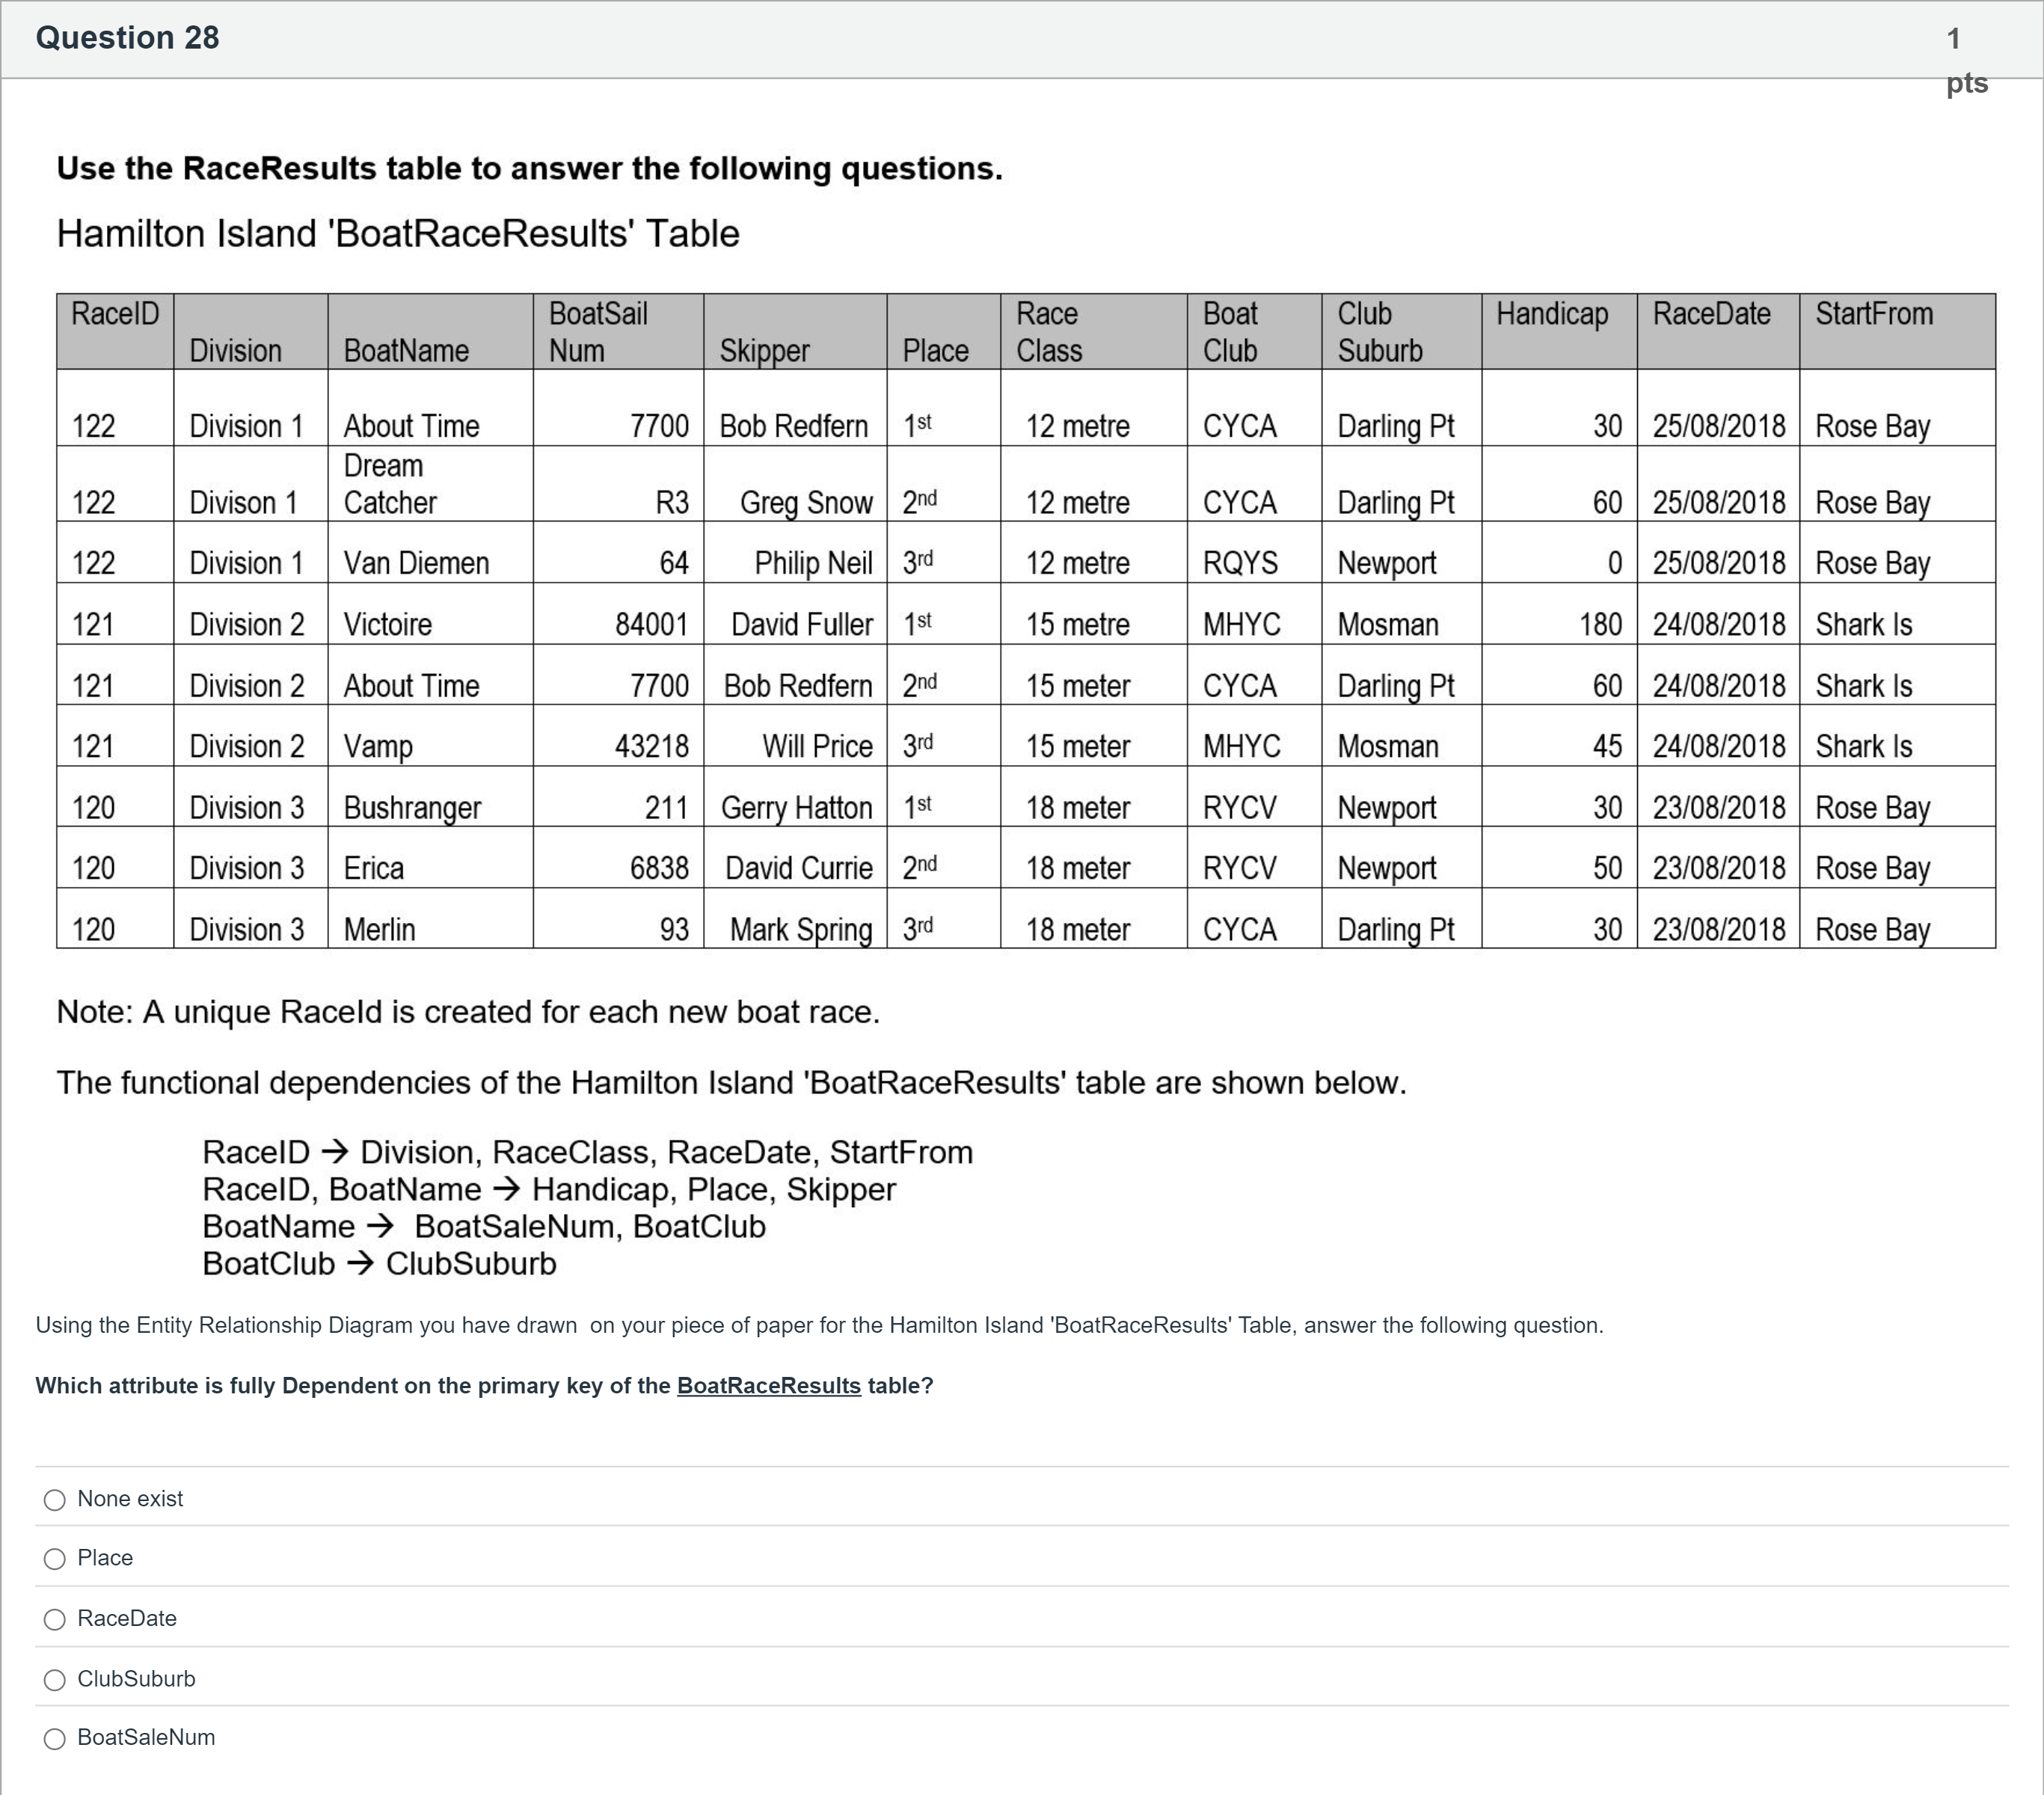Click the 'Dream Catcher' boat name cell
2044x1795 pixels.
tap(390, 484)
